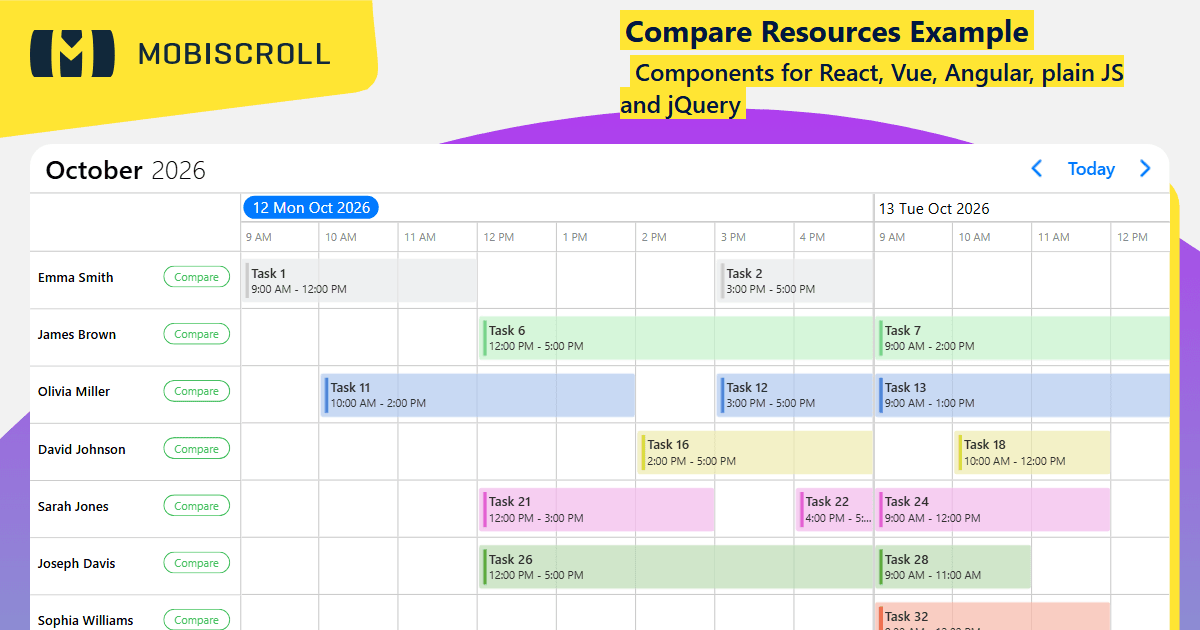This screenshot has width=1200, height=630.
Task: Click Olivia Miller resource name
Action: [x=74, y=391]
